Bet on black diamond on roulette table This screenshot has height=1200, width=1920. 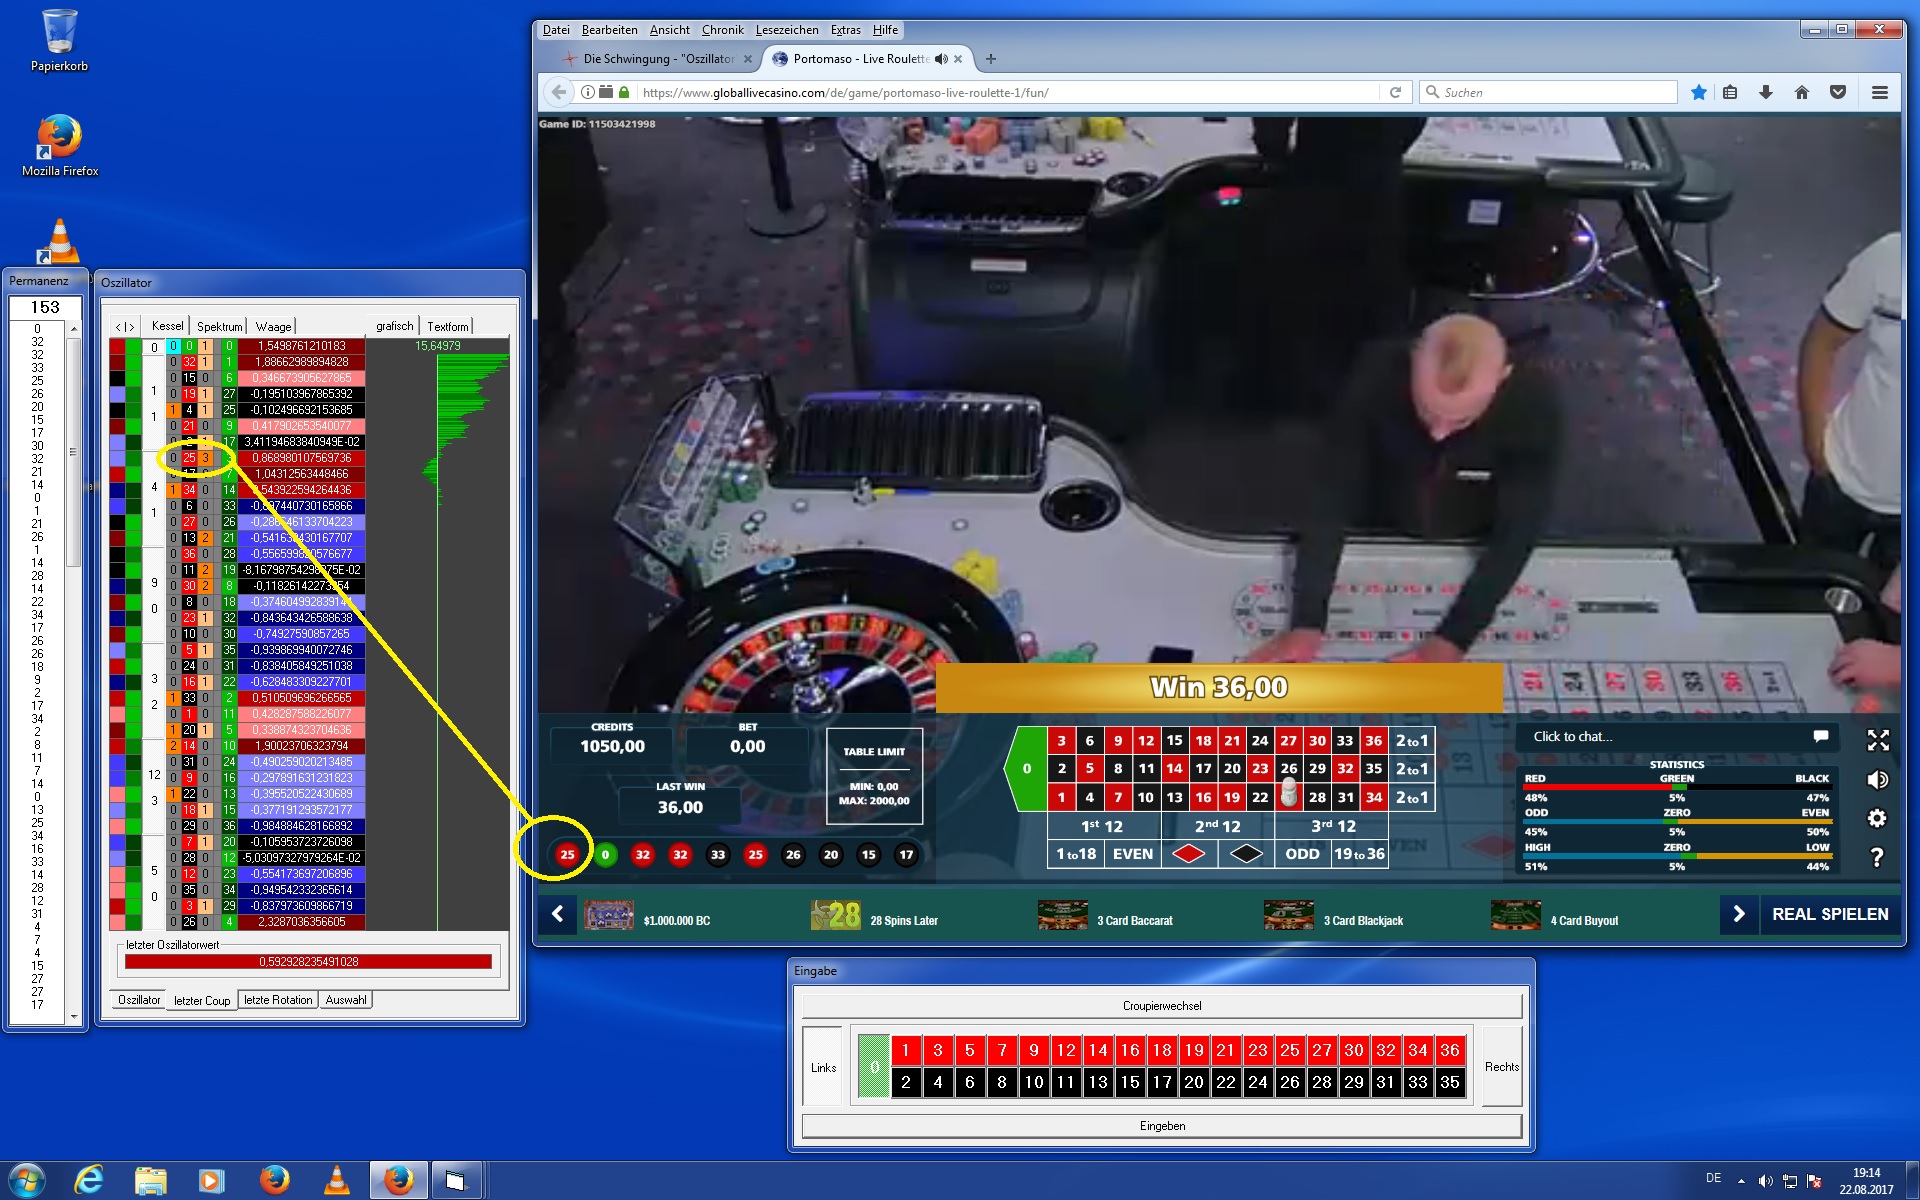[x=1246, y=854]
